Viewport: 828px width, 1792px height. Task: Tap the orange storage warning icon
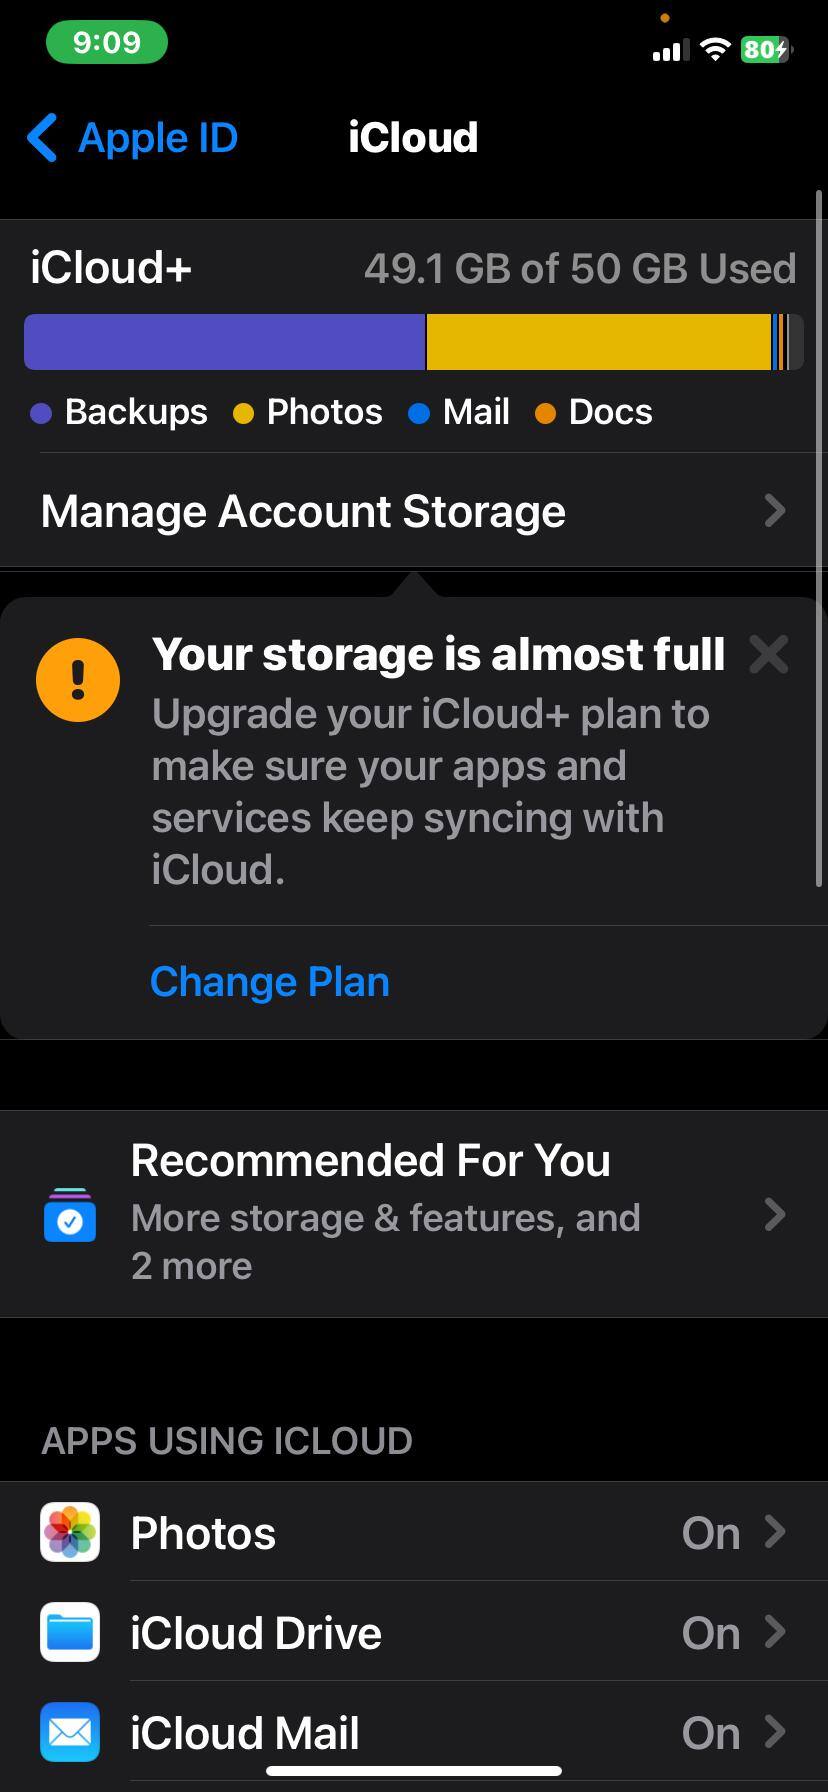click(78, 680)
